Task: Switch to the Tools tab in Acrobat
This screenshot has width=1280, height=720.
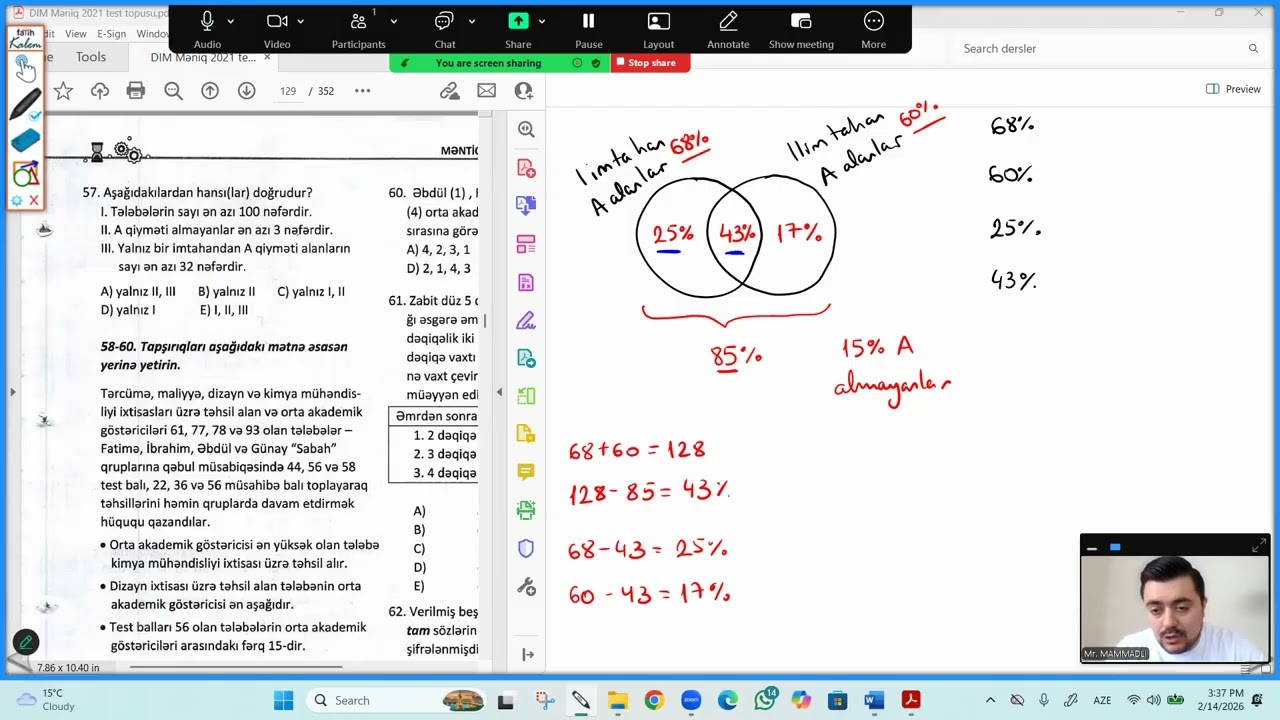Action: (x=91, y=57)
